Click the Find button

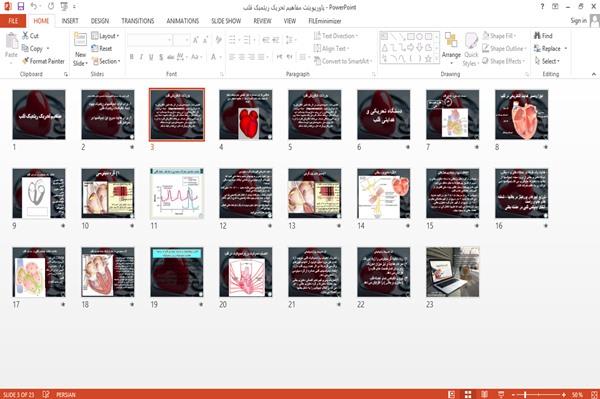(543, 36)
